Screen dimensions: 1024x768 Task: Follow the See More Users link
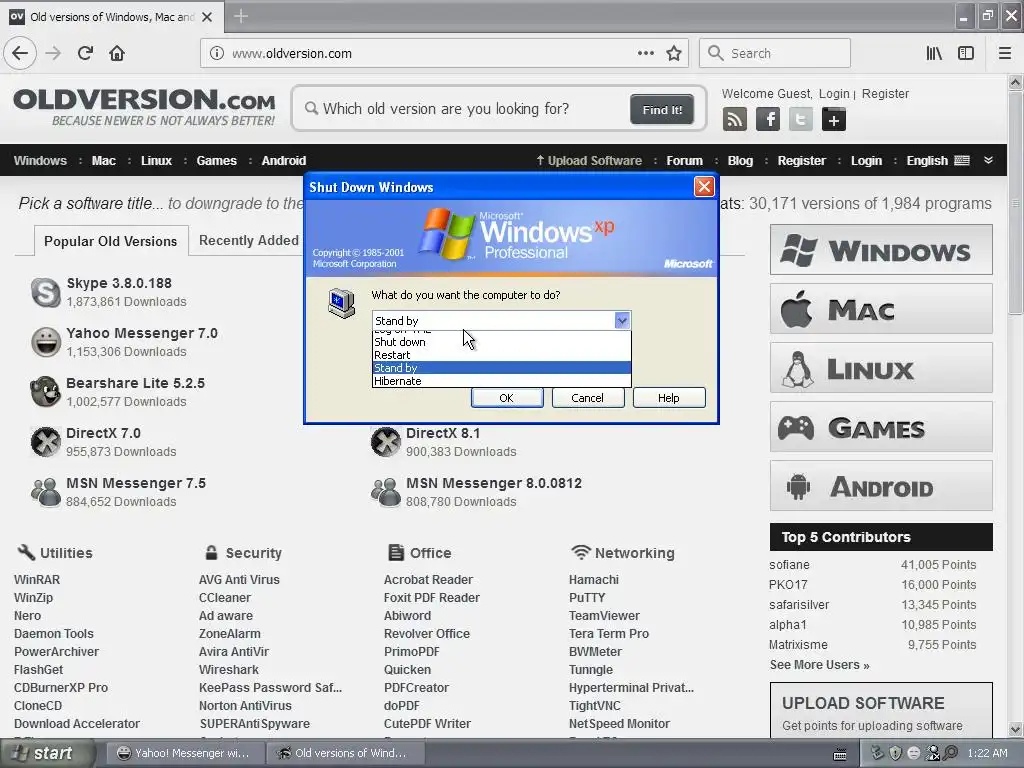point(819,665)
